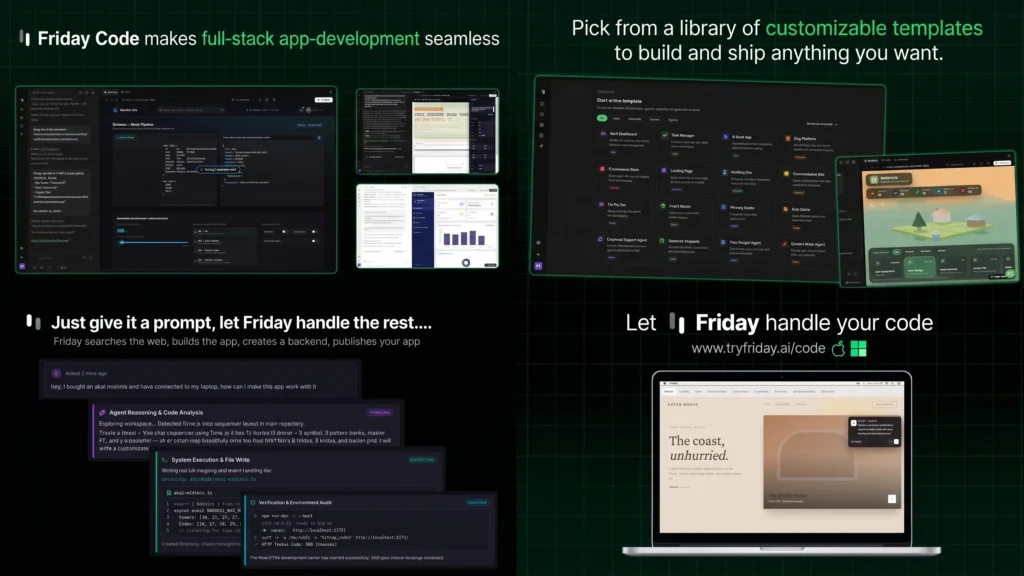
Task: Open the retro typewriter-style app thumbnail
Action: tap(428, 132)
